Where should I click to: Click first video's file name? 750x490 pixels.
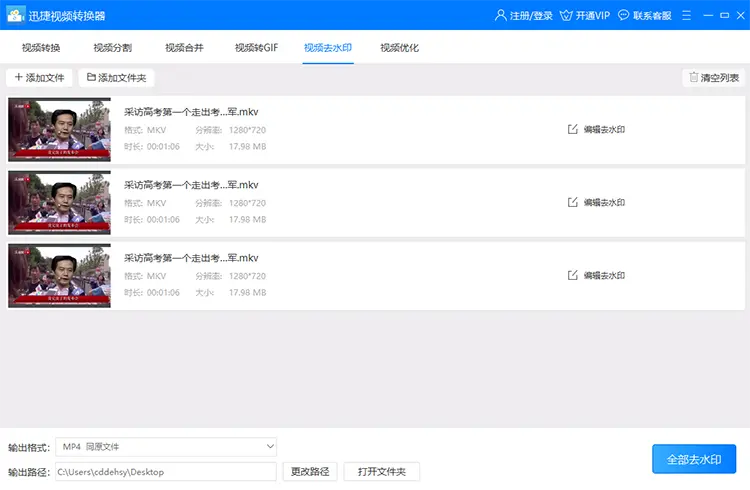point(191,112)
